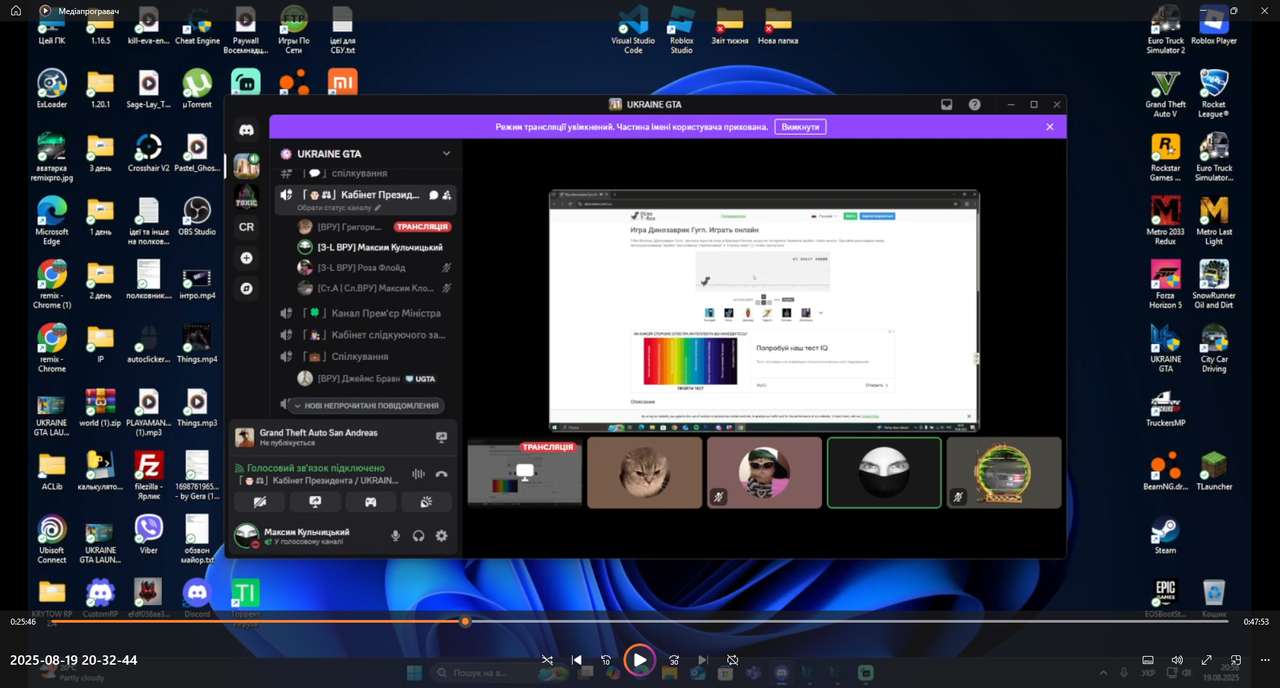Open the media player volume control

coord(1177,660)
